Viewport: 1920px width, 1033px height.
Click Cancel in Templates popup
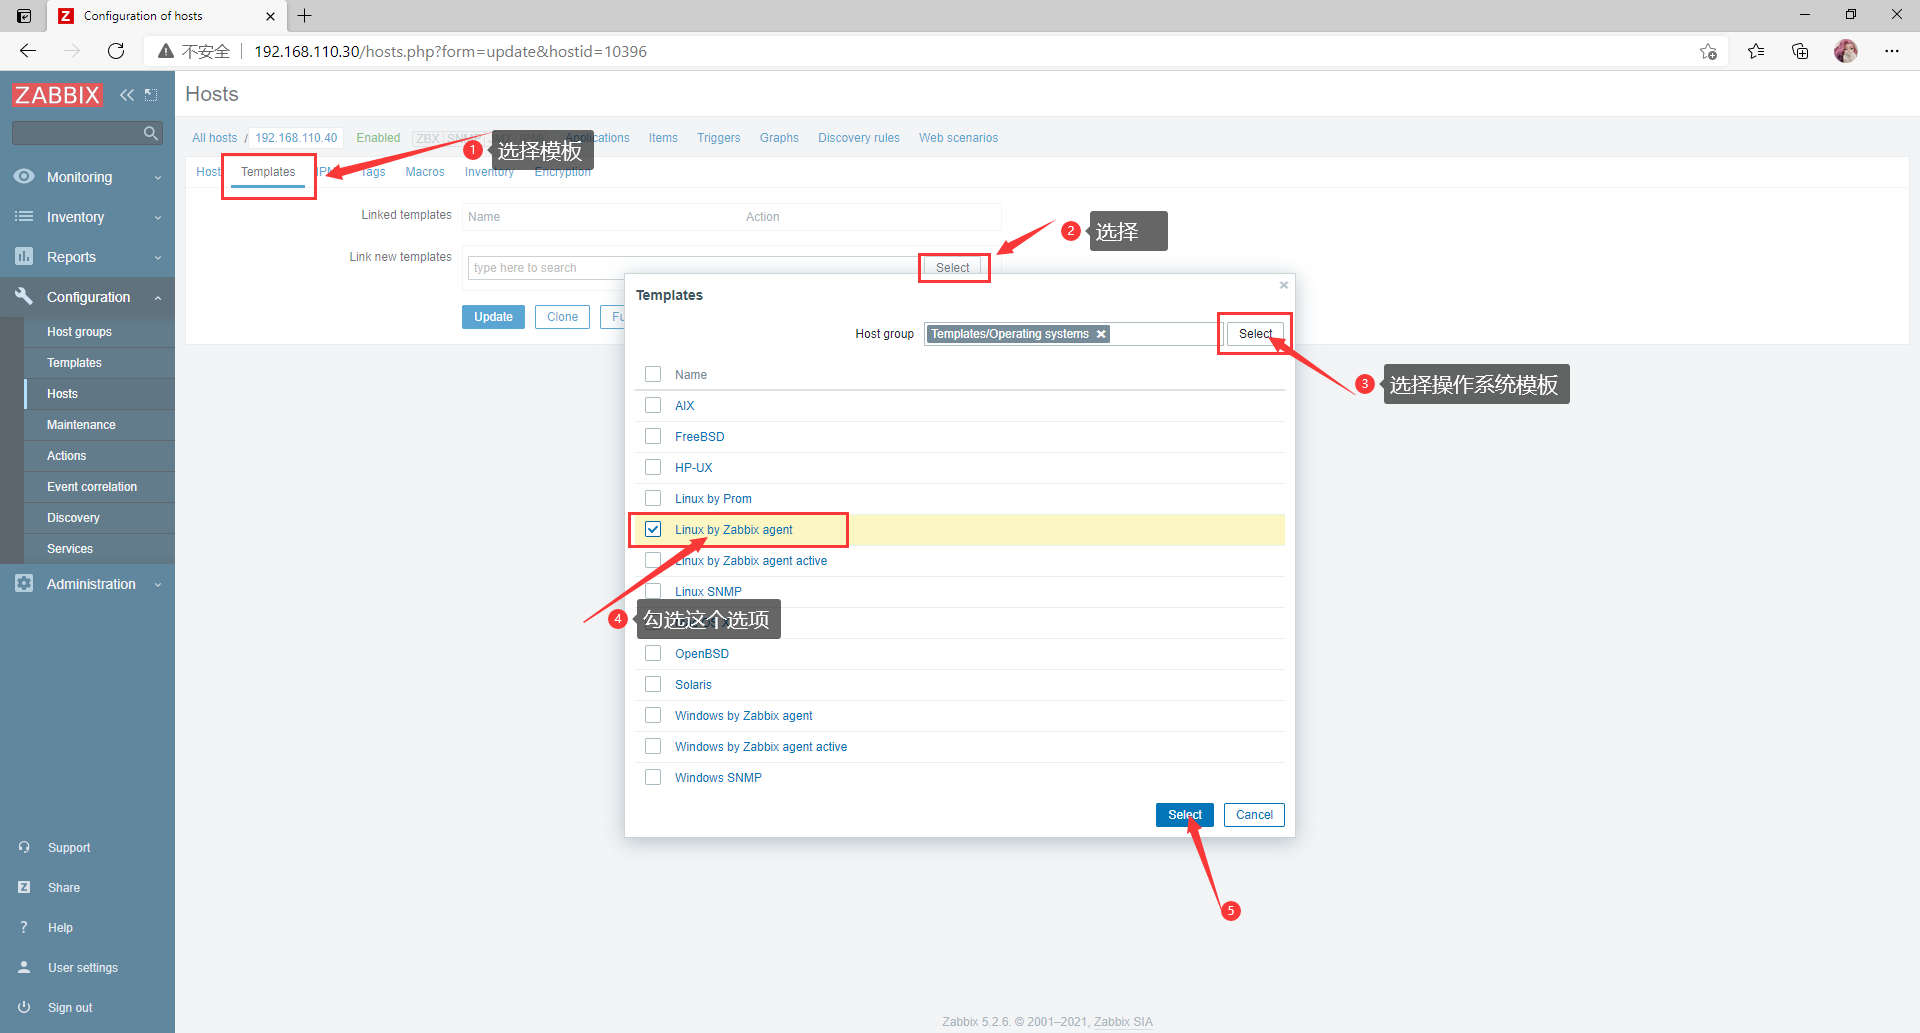coord(1254,815)
